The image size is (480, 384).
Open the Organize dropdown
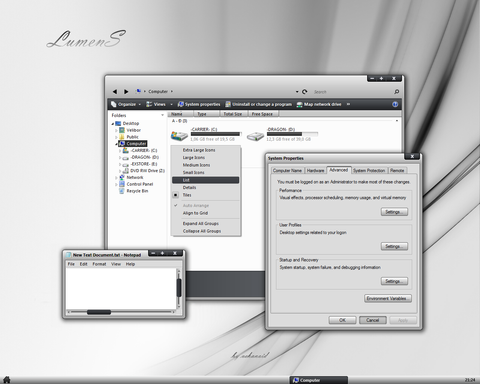click(x=126, y=104)
